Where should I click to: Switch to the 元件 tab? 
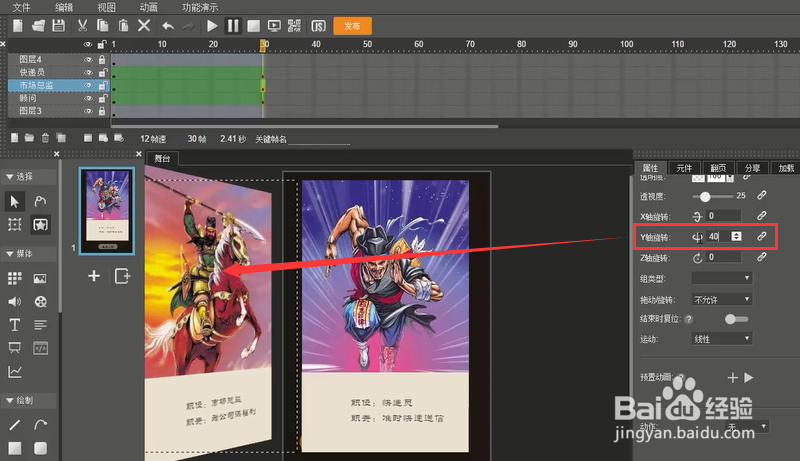click(x=684, y=168)
